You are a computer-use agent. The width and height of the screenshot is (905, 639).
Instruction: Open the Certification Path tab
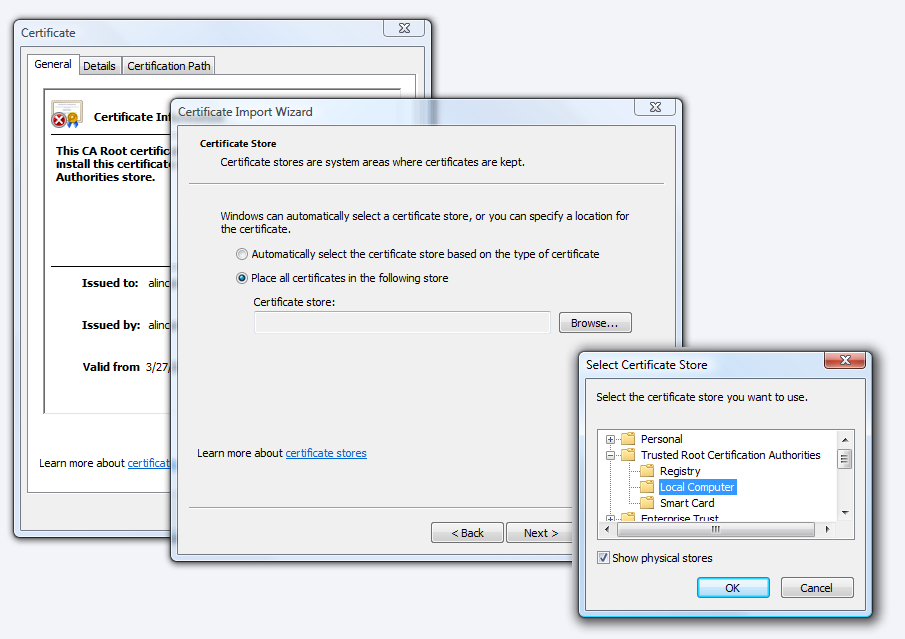pyautogui.click(x=169, y=66)
